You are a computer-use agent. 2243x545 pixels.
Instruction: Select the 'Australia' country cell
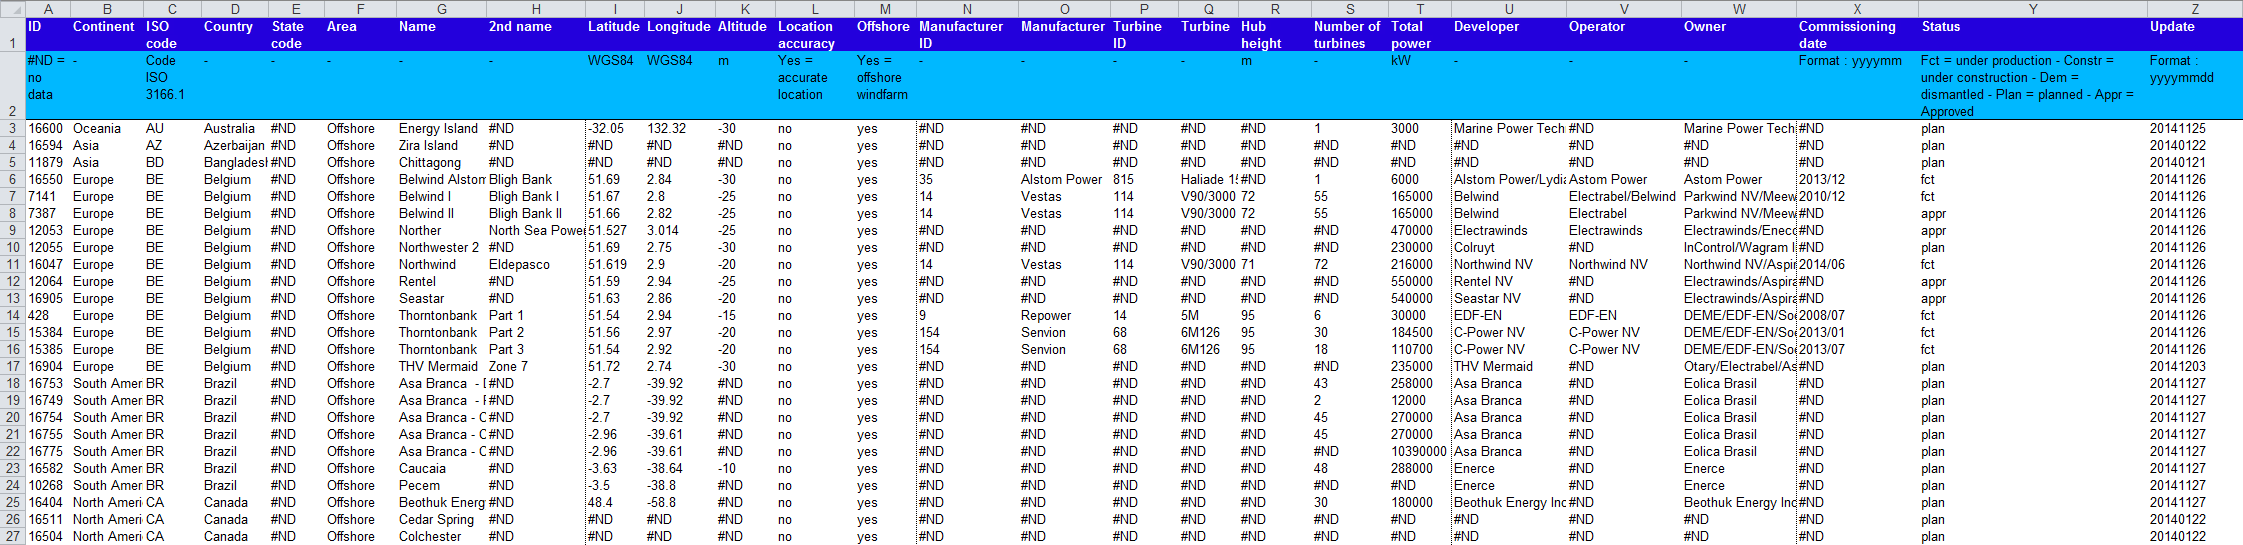coord(235,129)
